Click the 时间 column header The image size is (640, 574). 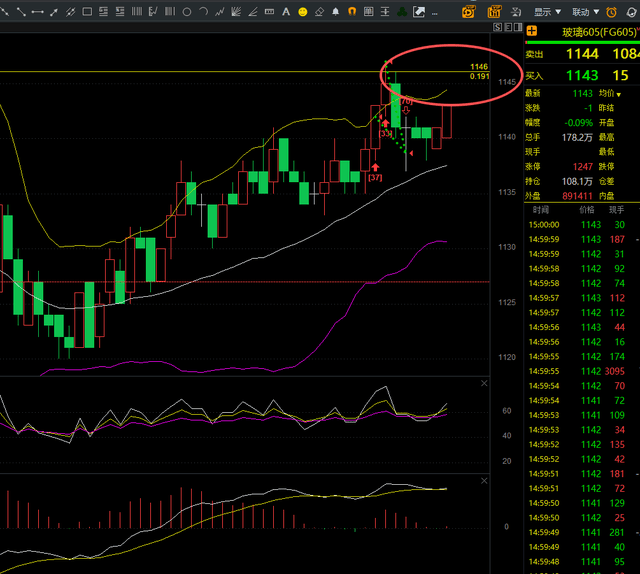pyautogui.click(x=541, y=210)
